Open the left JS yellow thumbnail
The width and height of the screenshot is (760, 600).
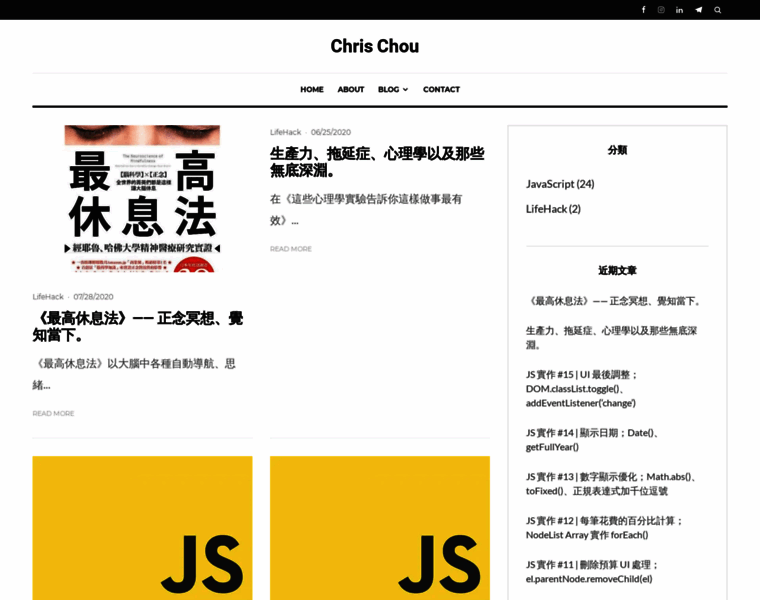click(142, 528)
